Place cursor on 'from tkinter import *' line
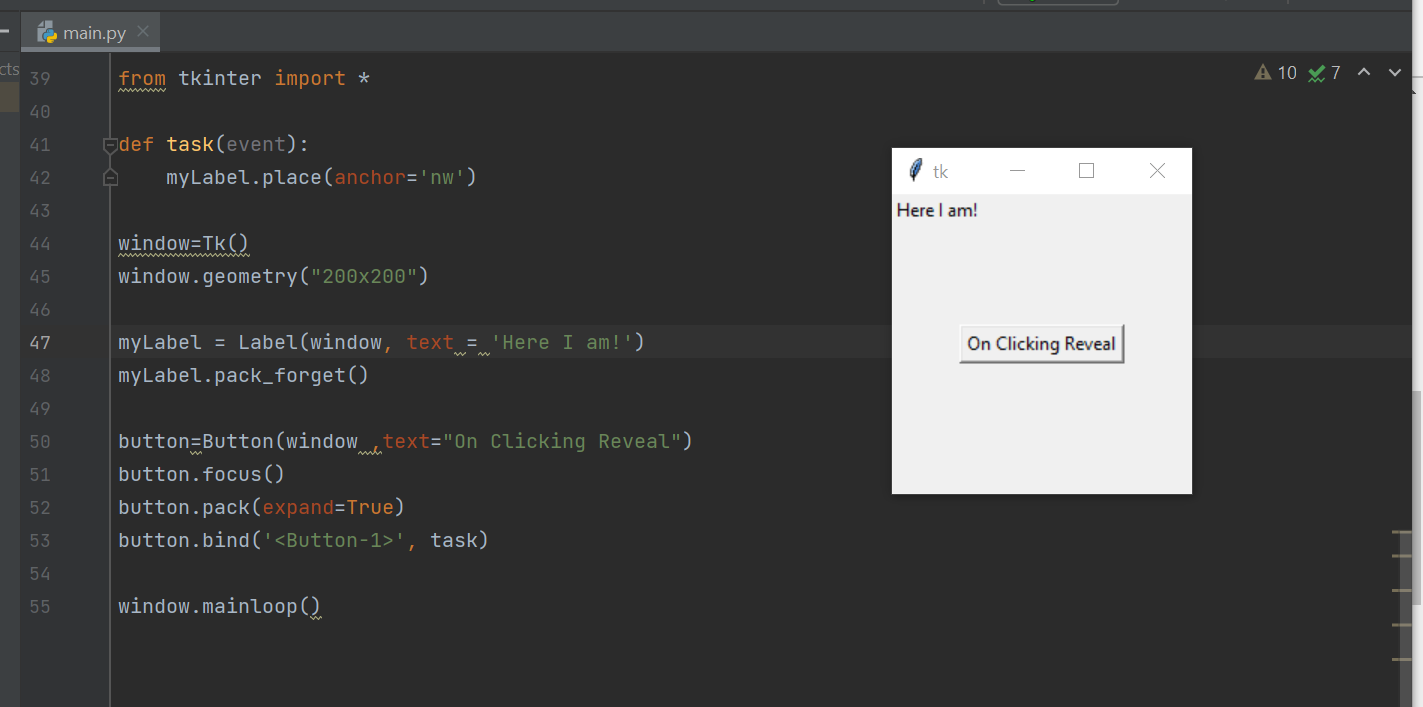 point(244,79)
